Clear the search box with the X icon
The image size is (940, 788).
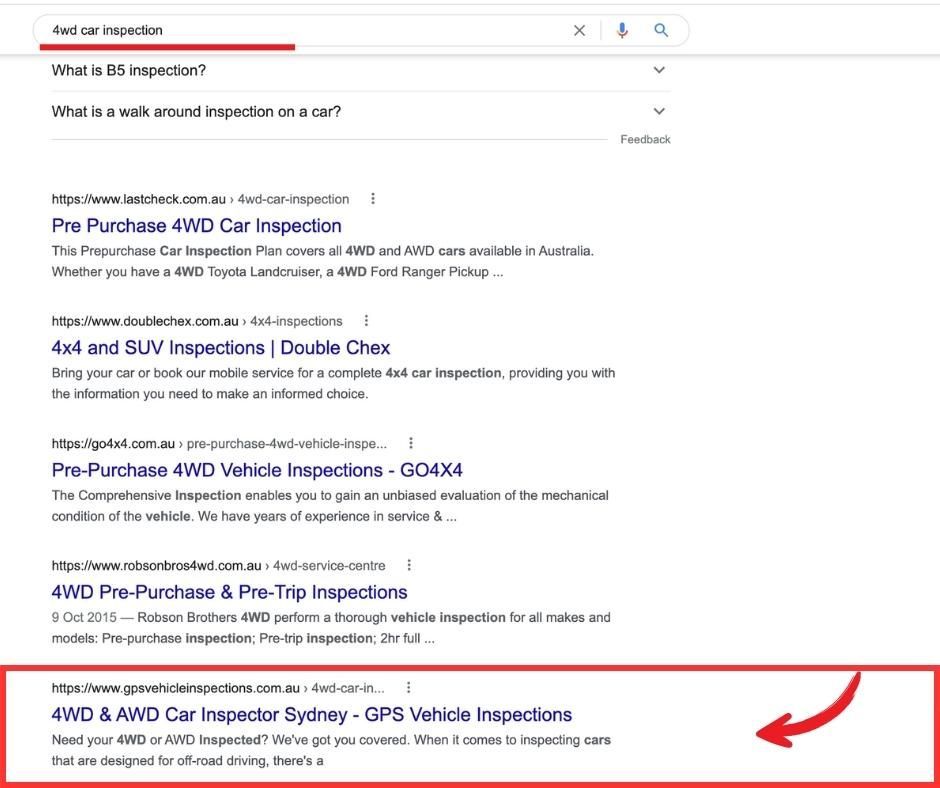579,31
